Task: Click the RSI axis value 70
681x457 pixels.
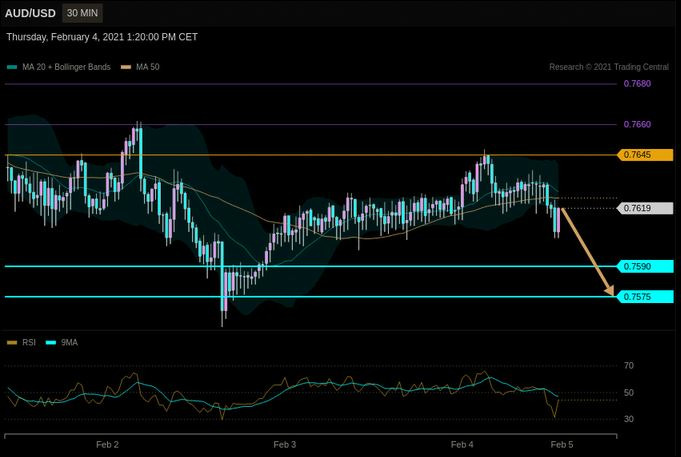Action: pos(628,366)
